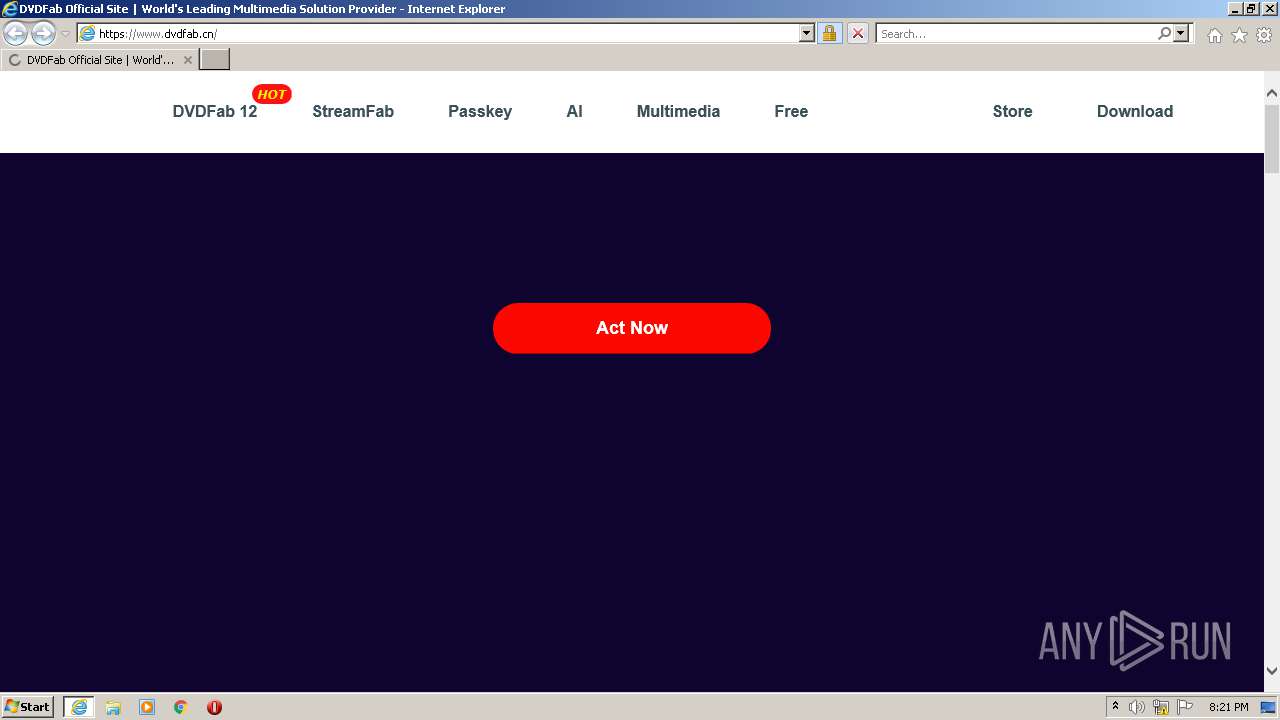
Task: Go to the Store link
Action: point(1012,111)
